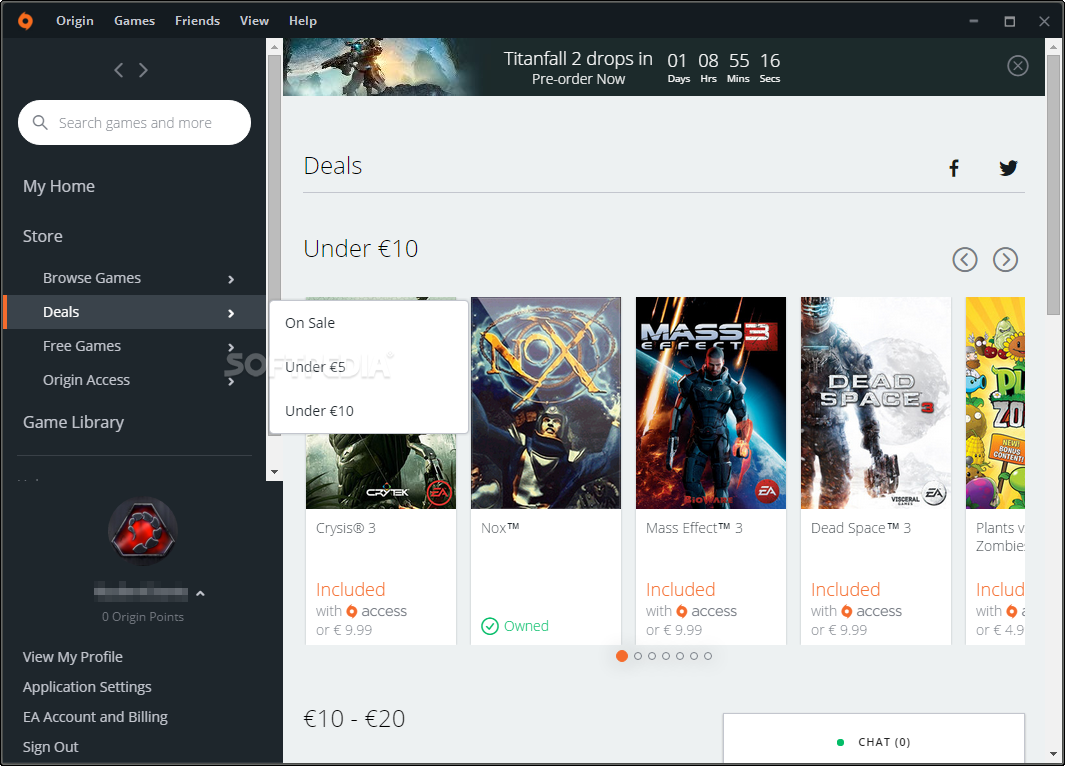
Task: Expand Origin Access submenu arrow
Action: point(231,381)
